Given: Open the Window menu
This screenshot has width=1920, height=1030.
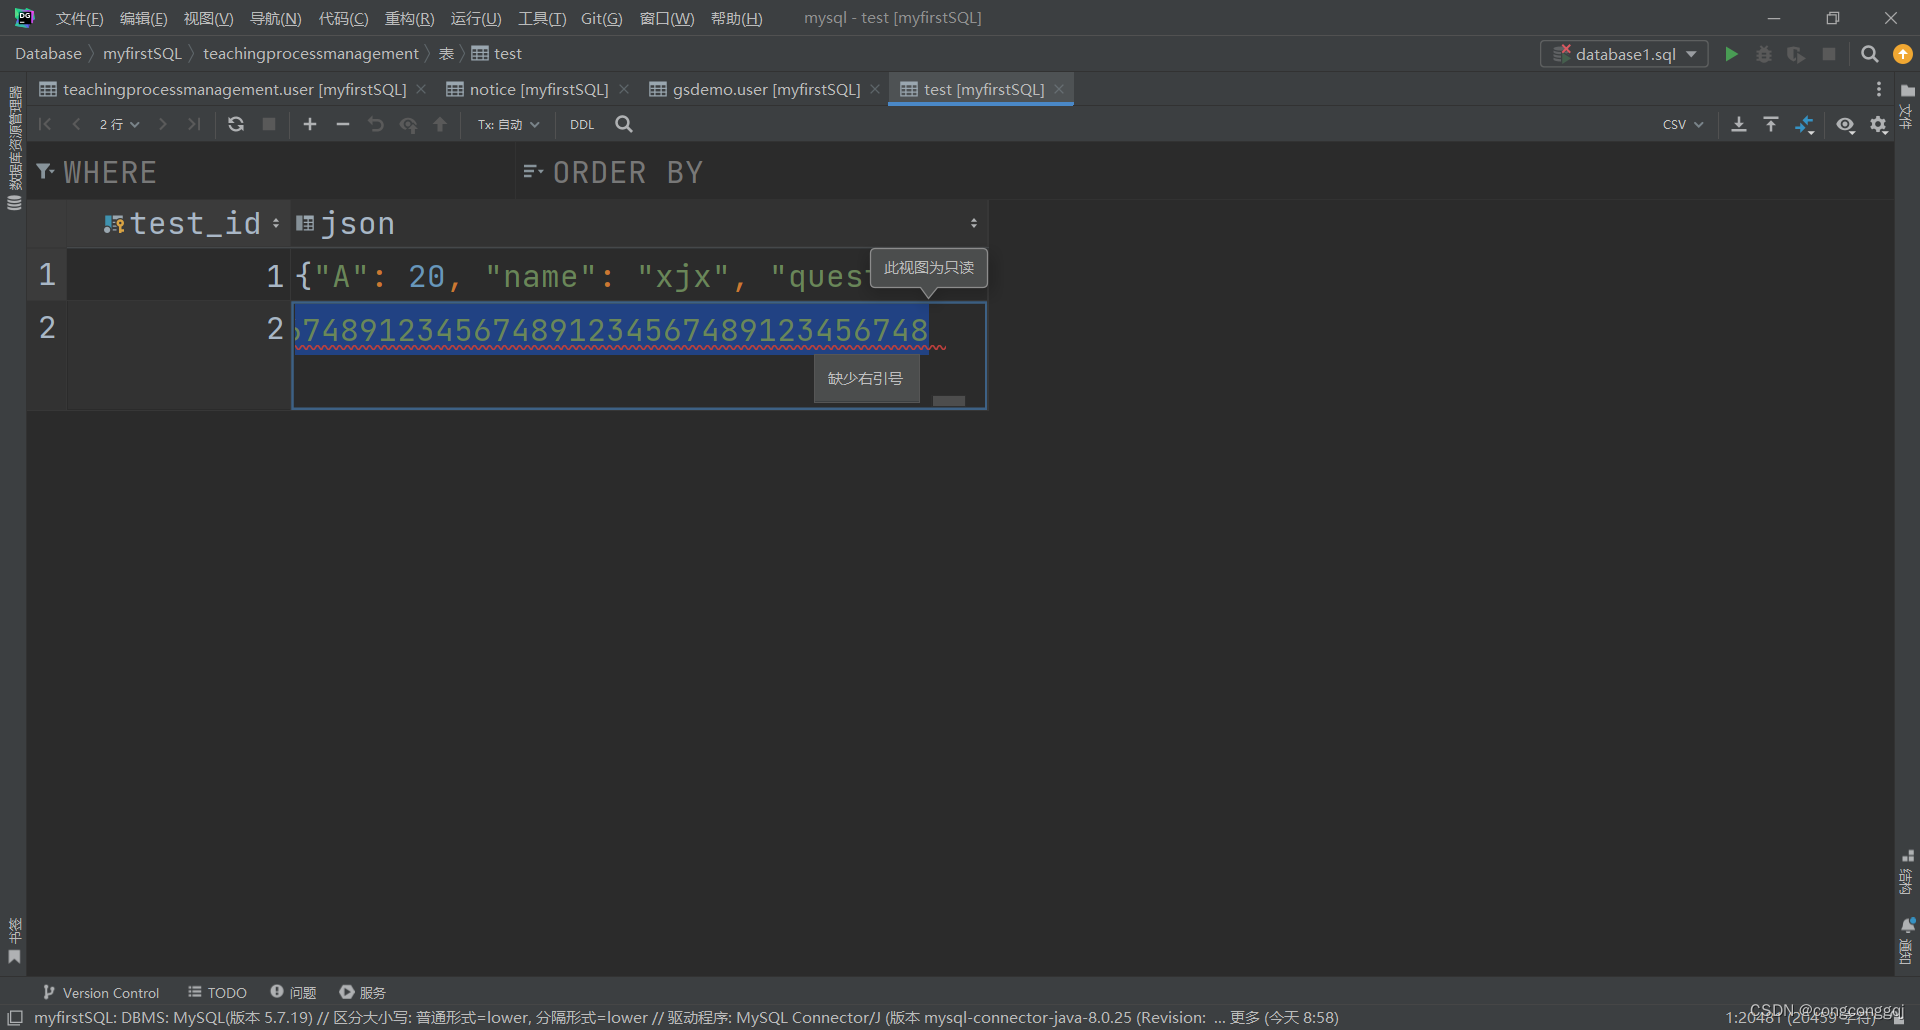Looking at the screenshot, I should click(x=666, y=18).
